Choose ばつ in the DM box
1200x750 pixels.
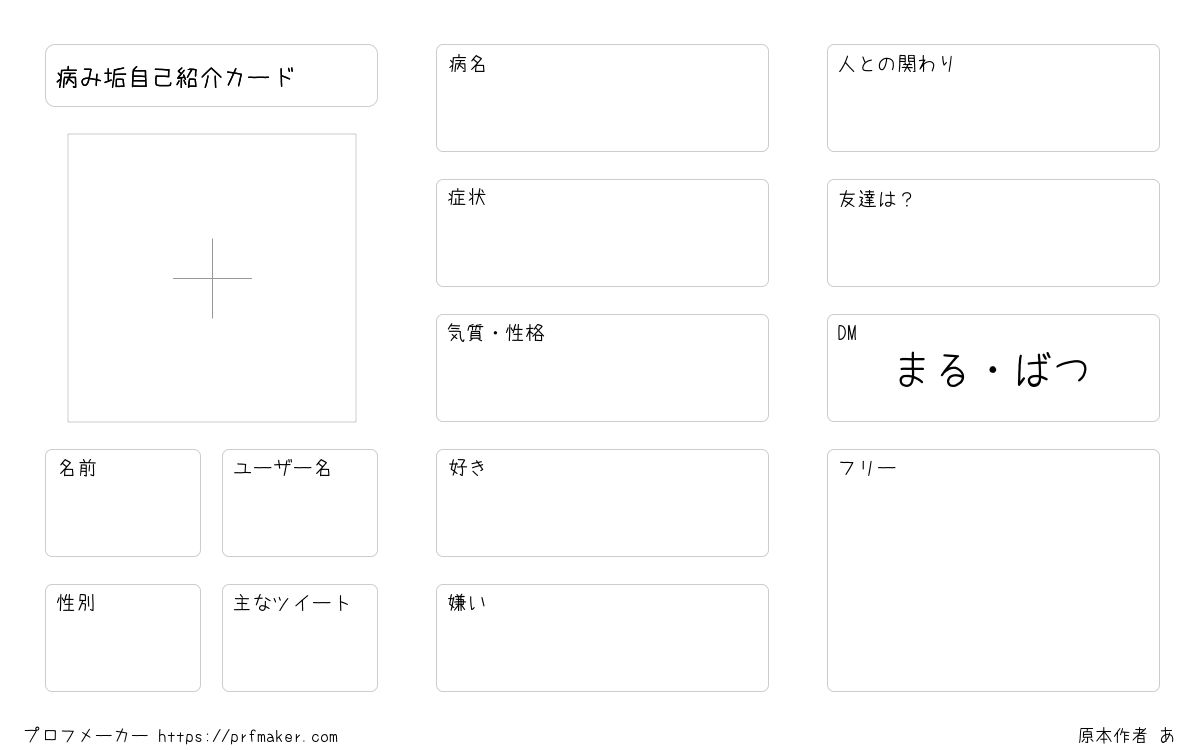1052,370
